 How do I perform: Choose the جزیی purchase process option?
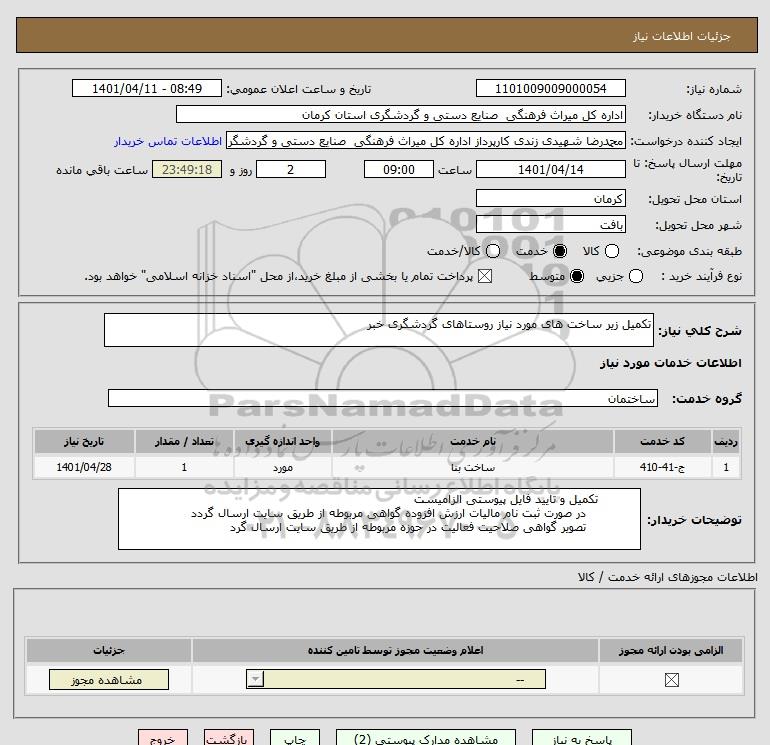coord(635,276)
